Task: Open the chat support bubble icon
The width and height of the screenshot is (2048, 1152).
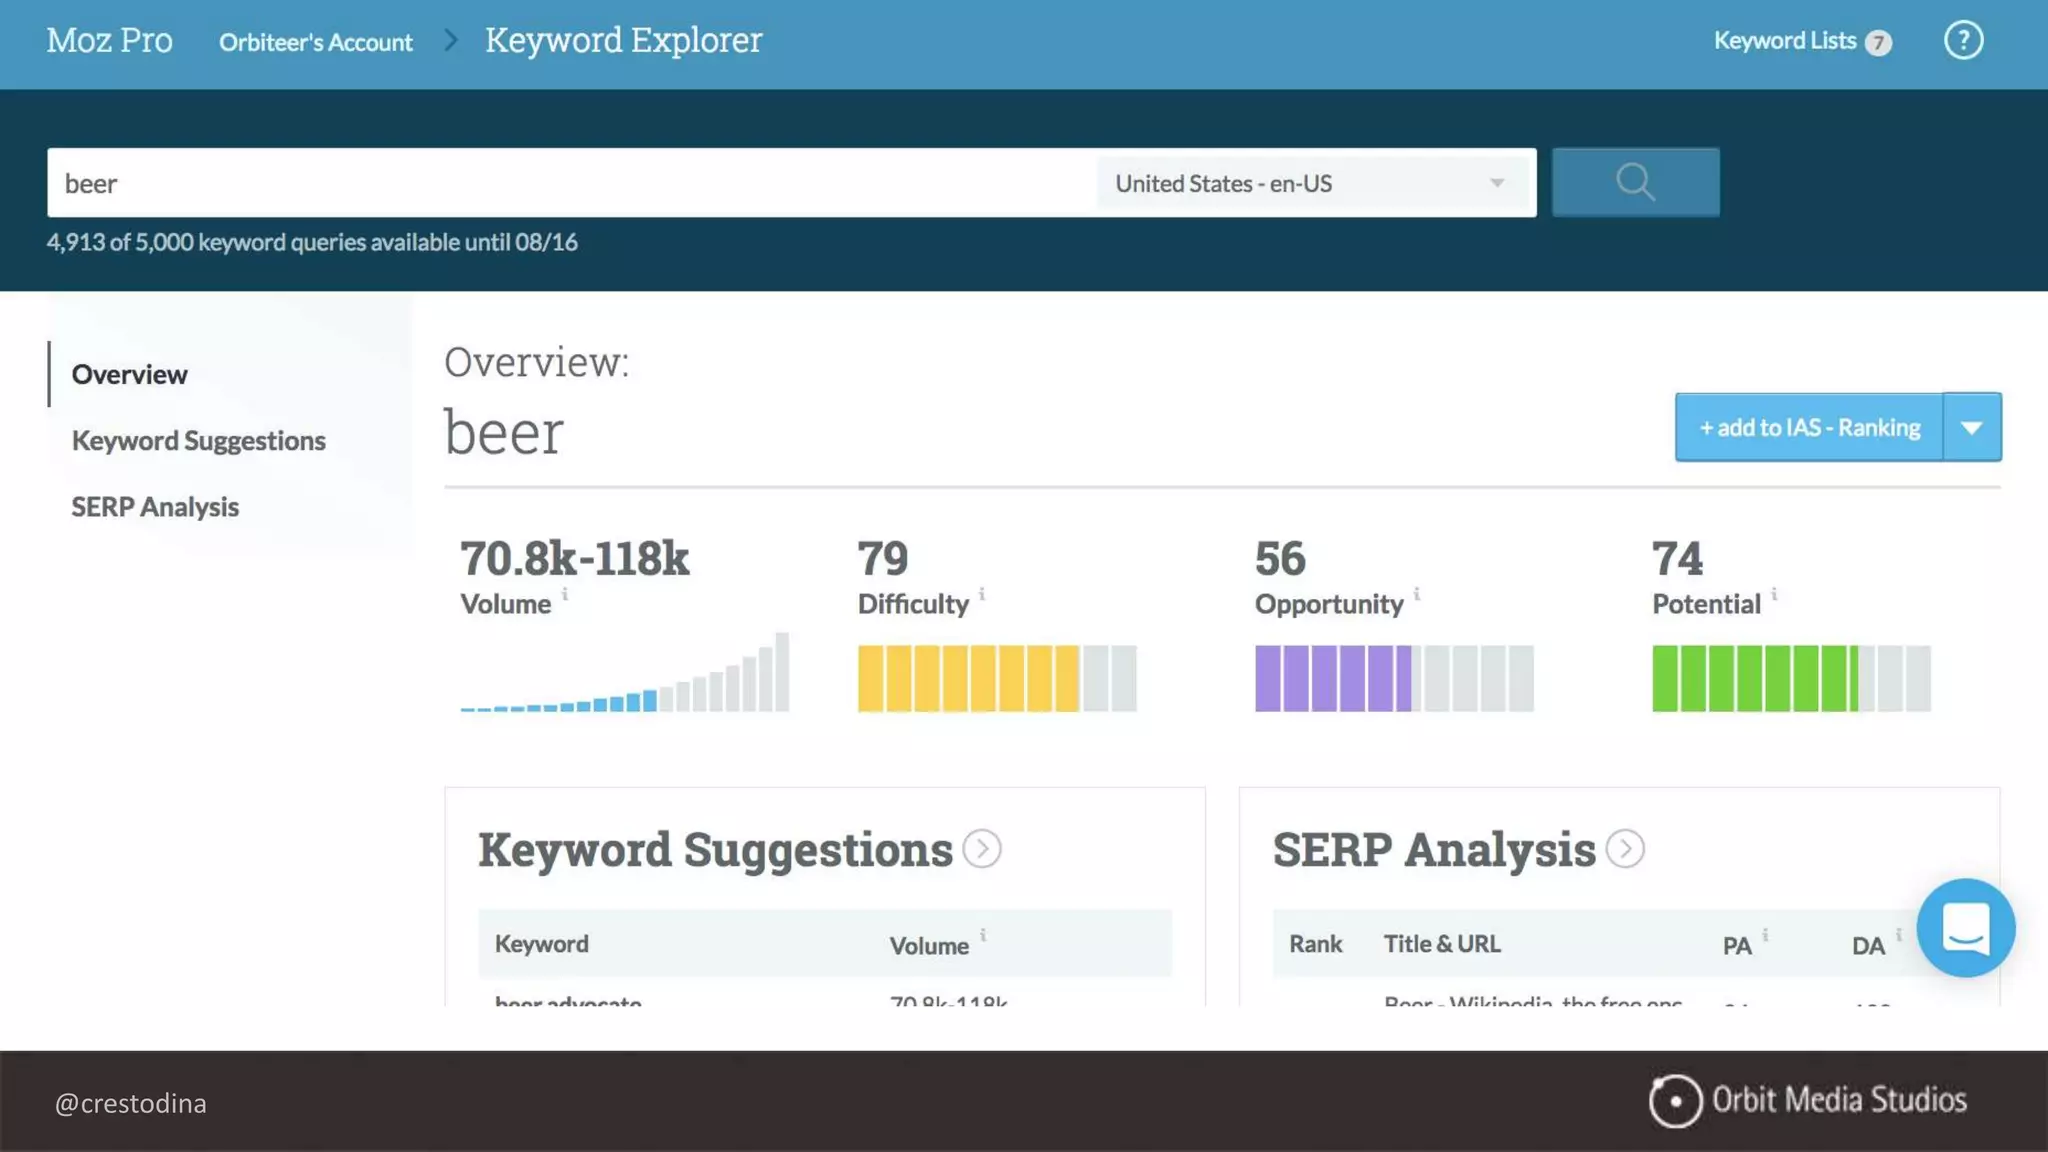Action: tap(1965, 928)
